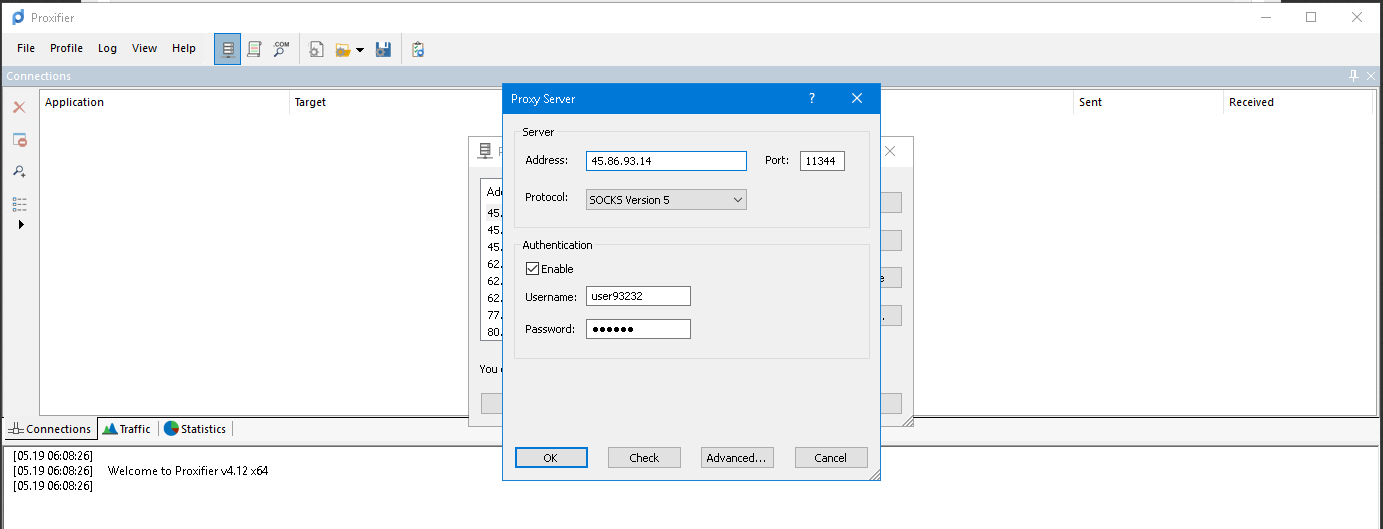
Task: Open the Log menu
Action: pyautogui.click(x=107, y=48)
